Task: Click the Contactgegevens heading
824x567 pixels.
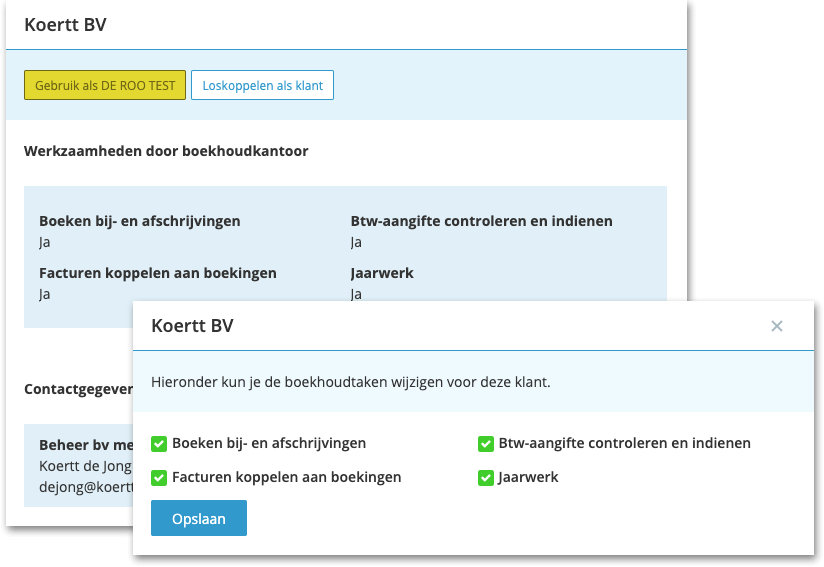Action: point(79,389)
